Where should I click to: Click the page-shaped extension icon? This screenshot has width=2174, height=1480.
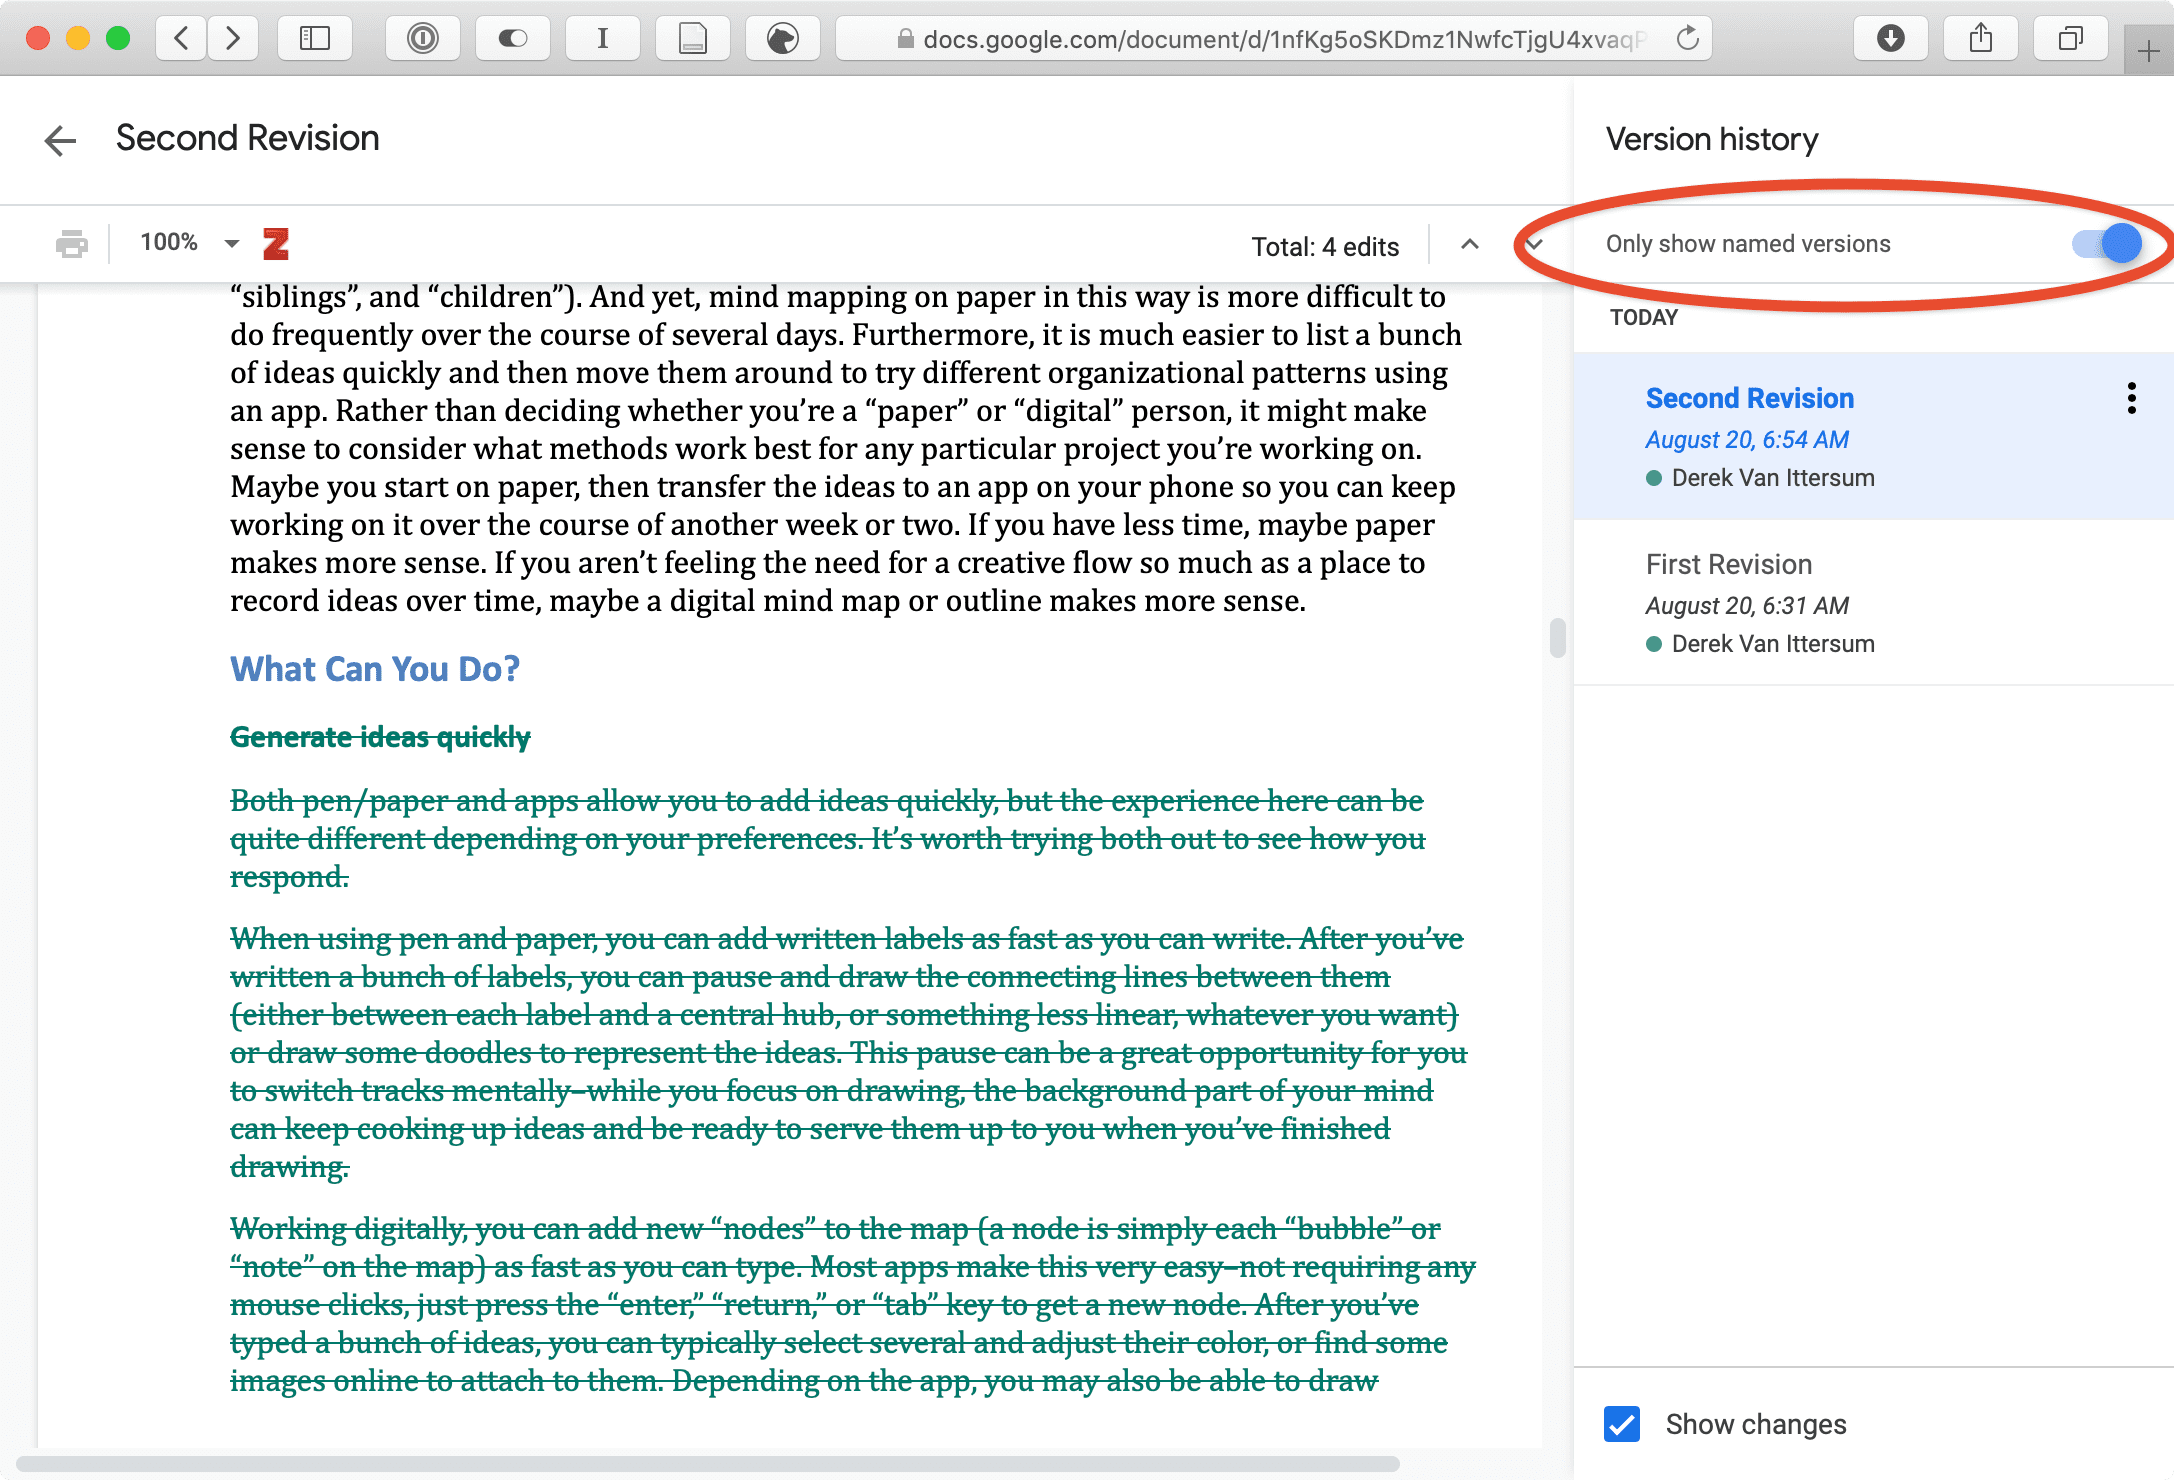(693, 38)
